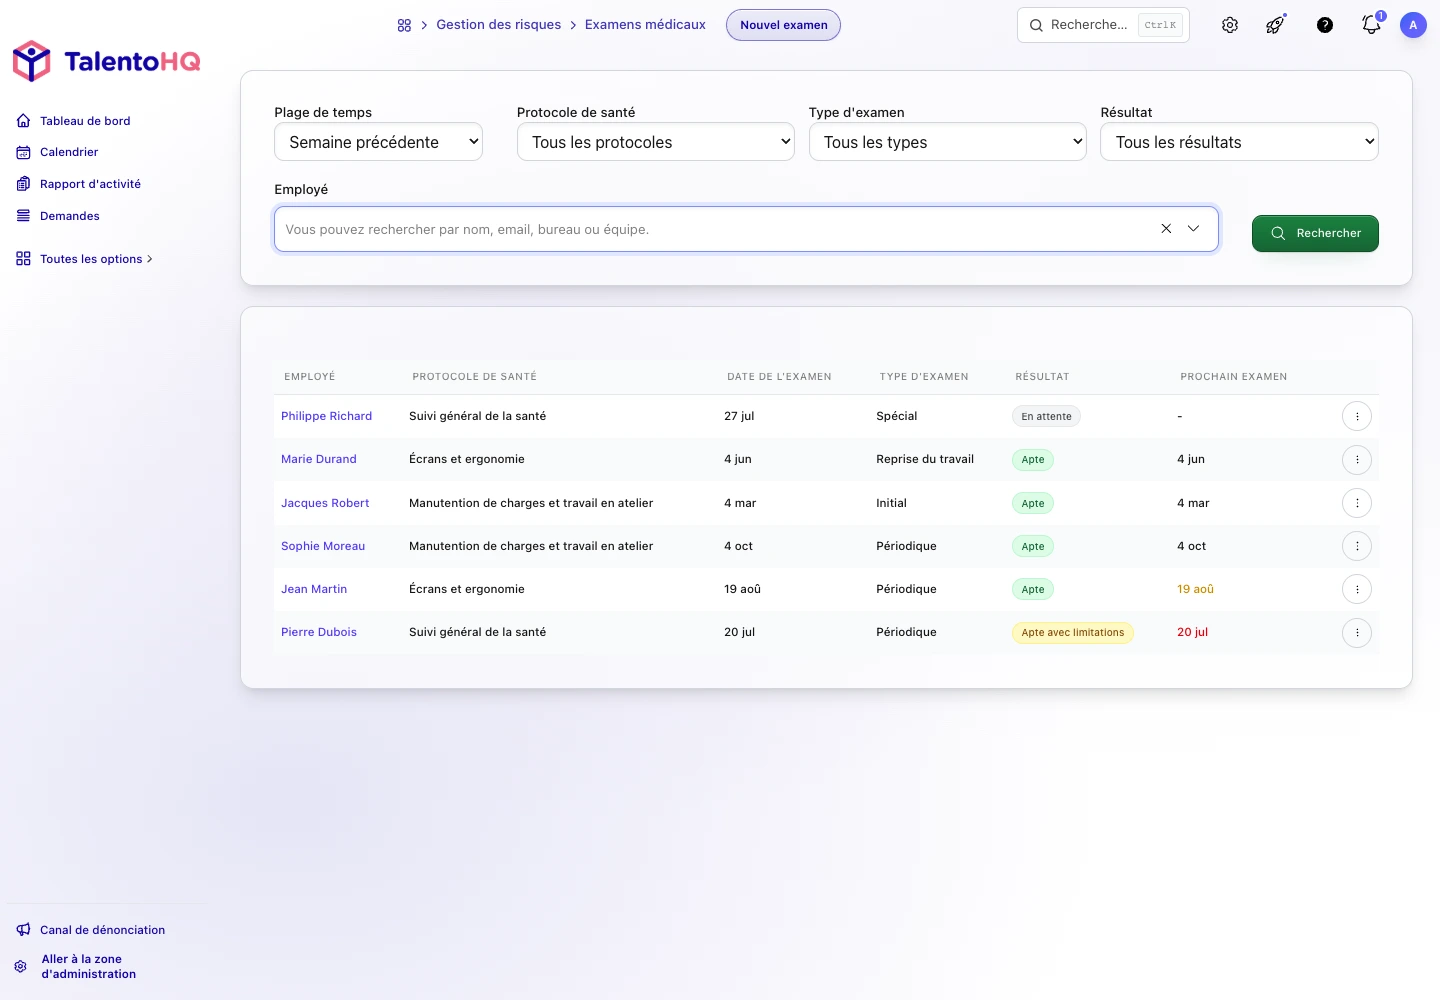Focus the global Recherche field
Screen dimensions: 1440x1000
click(x=1103, y=25)
